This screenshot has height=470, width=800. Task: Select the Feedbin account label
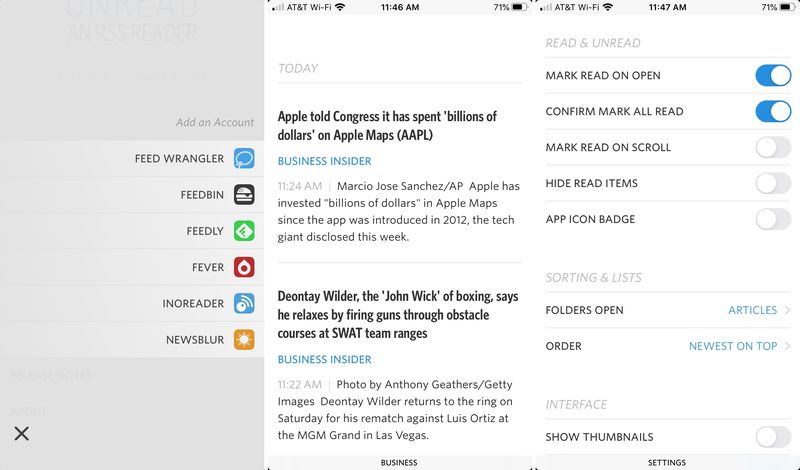click(202, 195)
